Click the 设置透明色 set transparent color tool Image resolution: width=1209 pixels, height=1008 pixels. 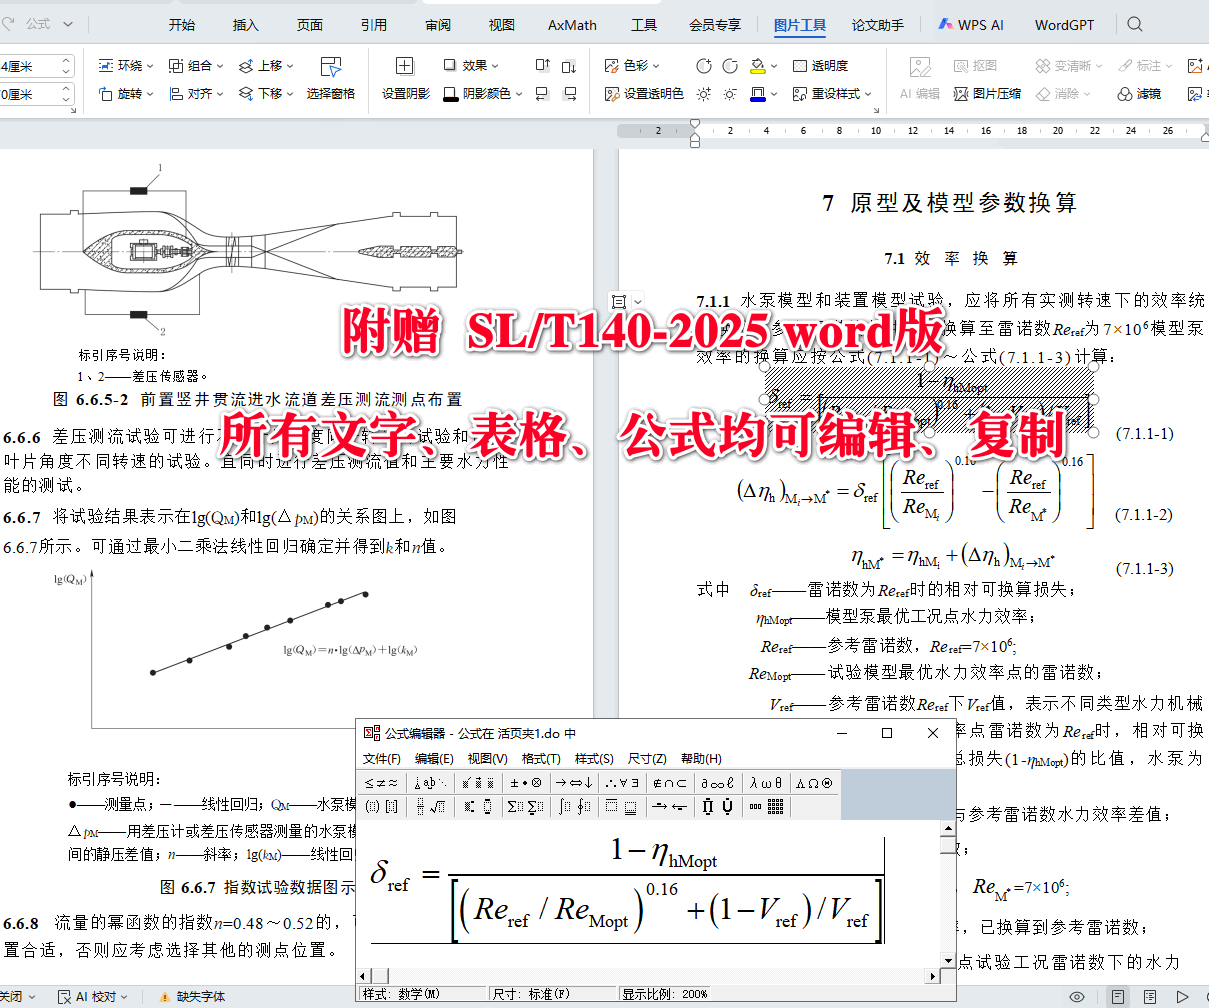click(x=644, y=93)
